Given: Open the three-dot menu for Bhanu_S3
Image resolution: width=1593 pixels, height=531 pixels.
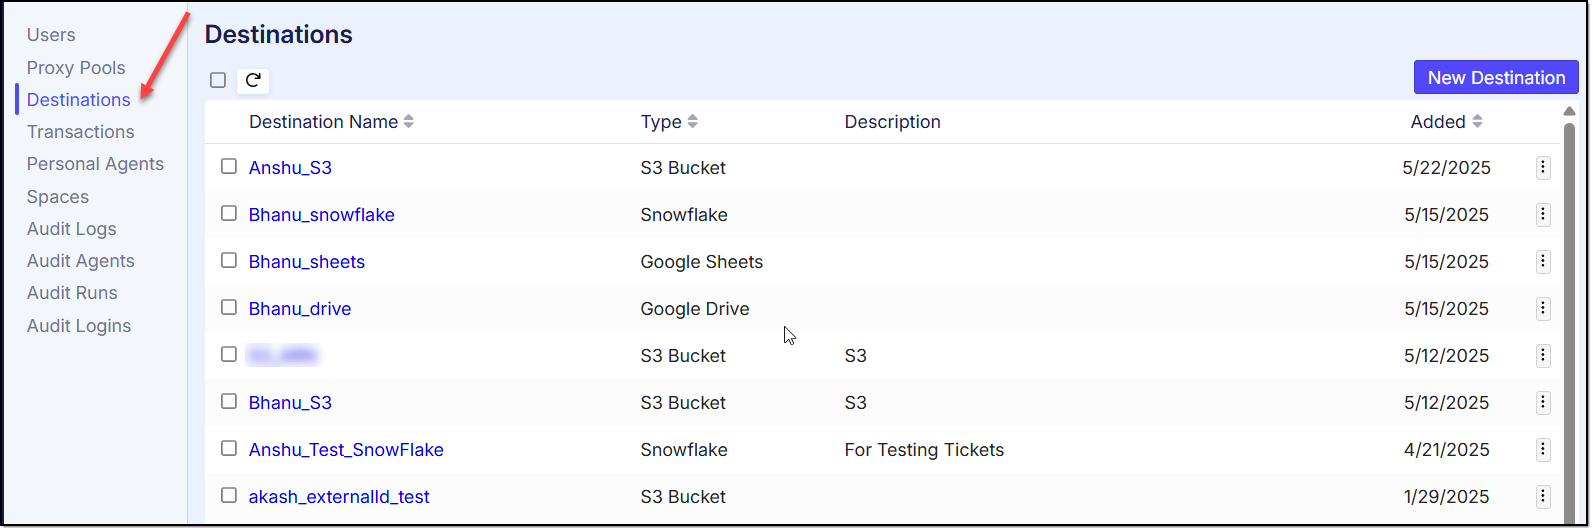Looking at the screenshot, I should (x=1542, y=403).
